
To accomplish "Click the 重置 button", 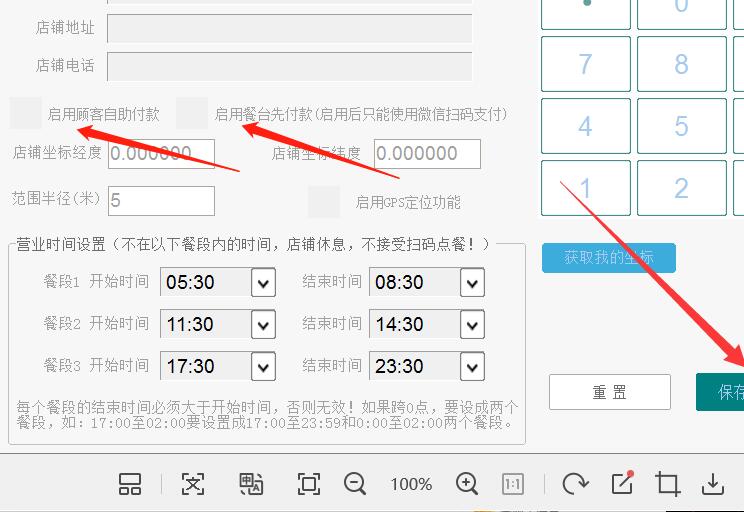I will point(609,392).
